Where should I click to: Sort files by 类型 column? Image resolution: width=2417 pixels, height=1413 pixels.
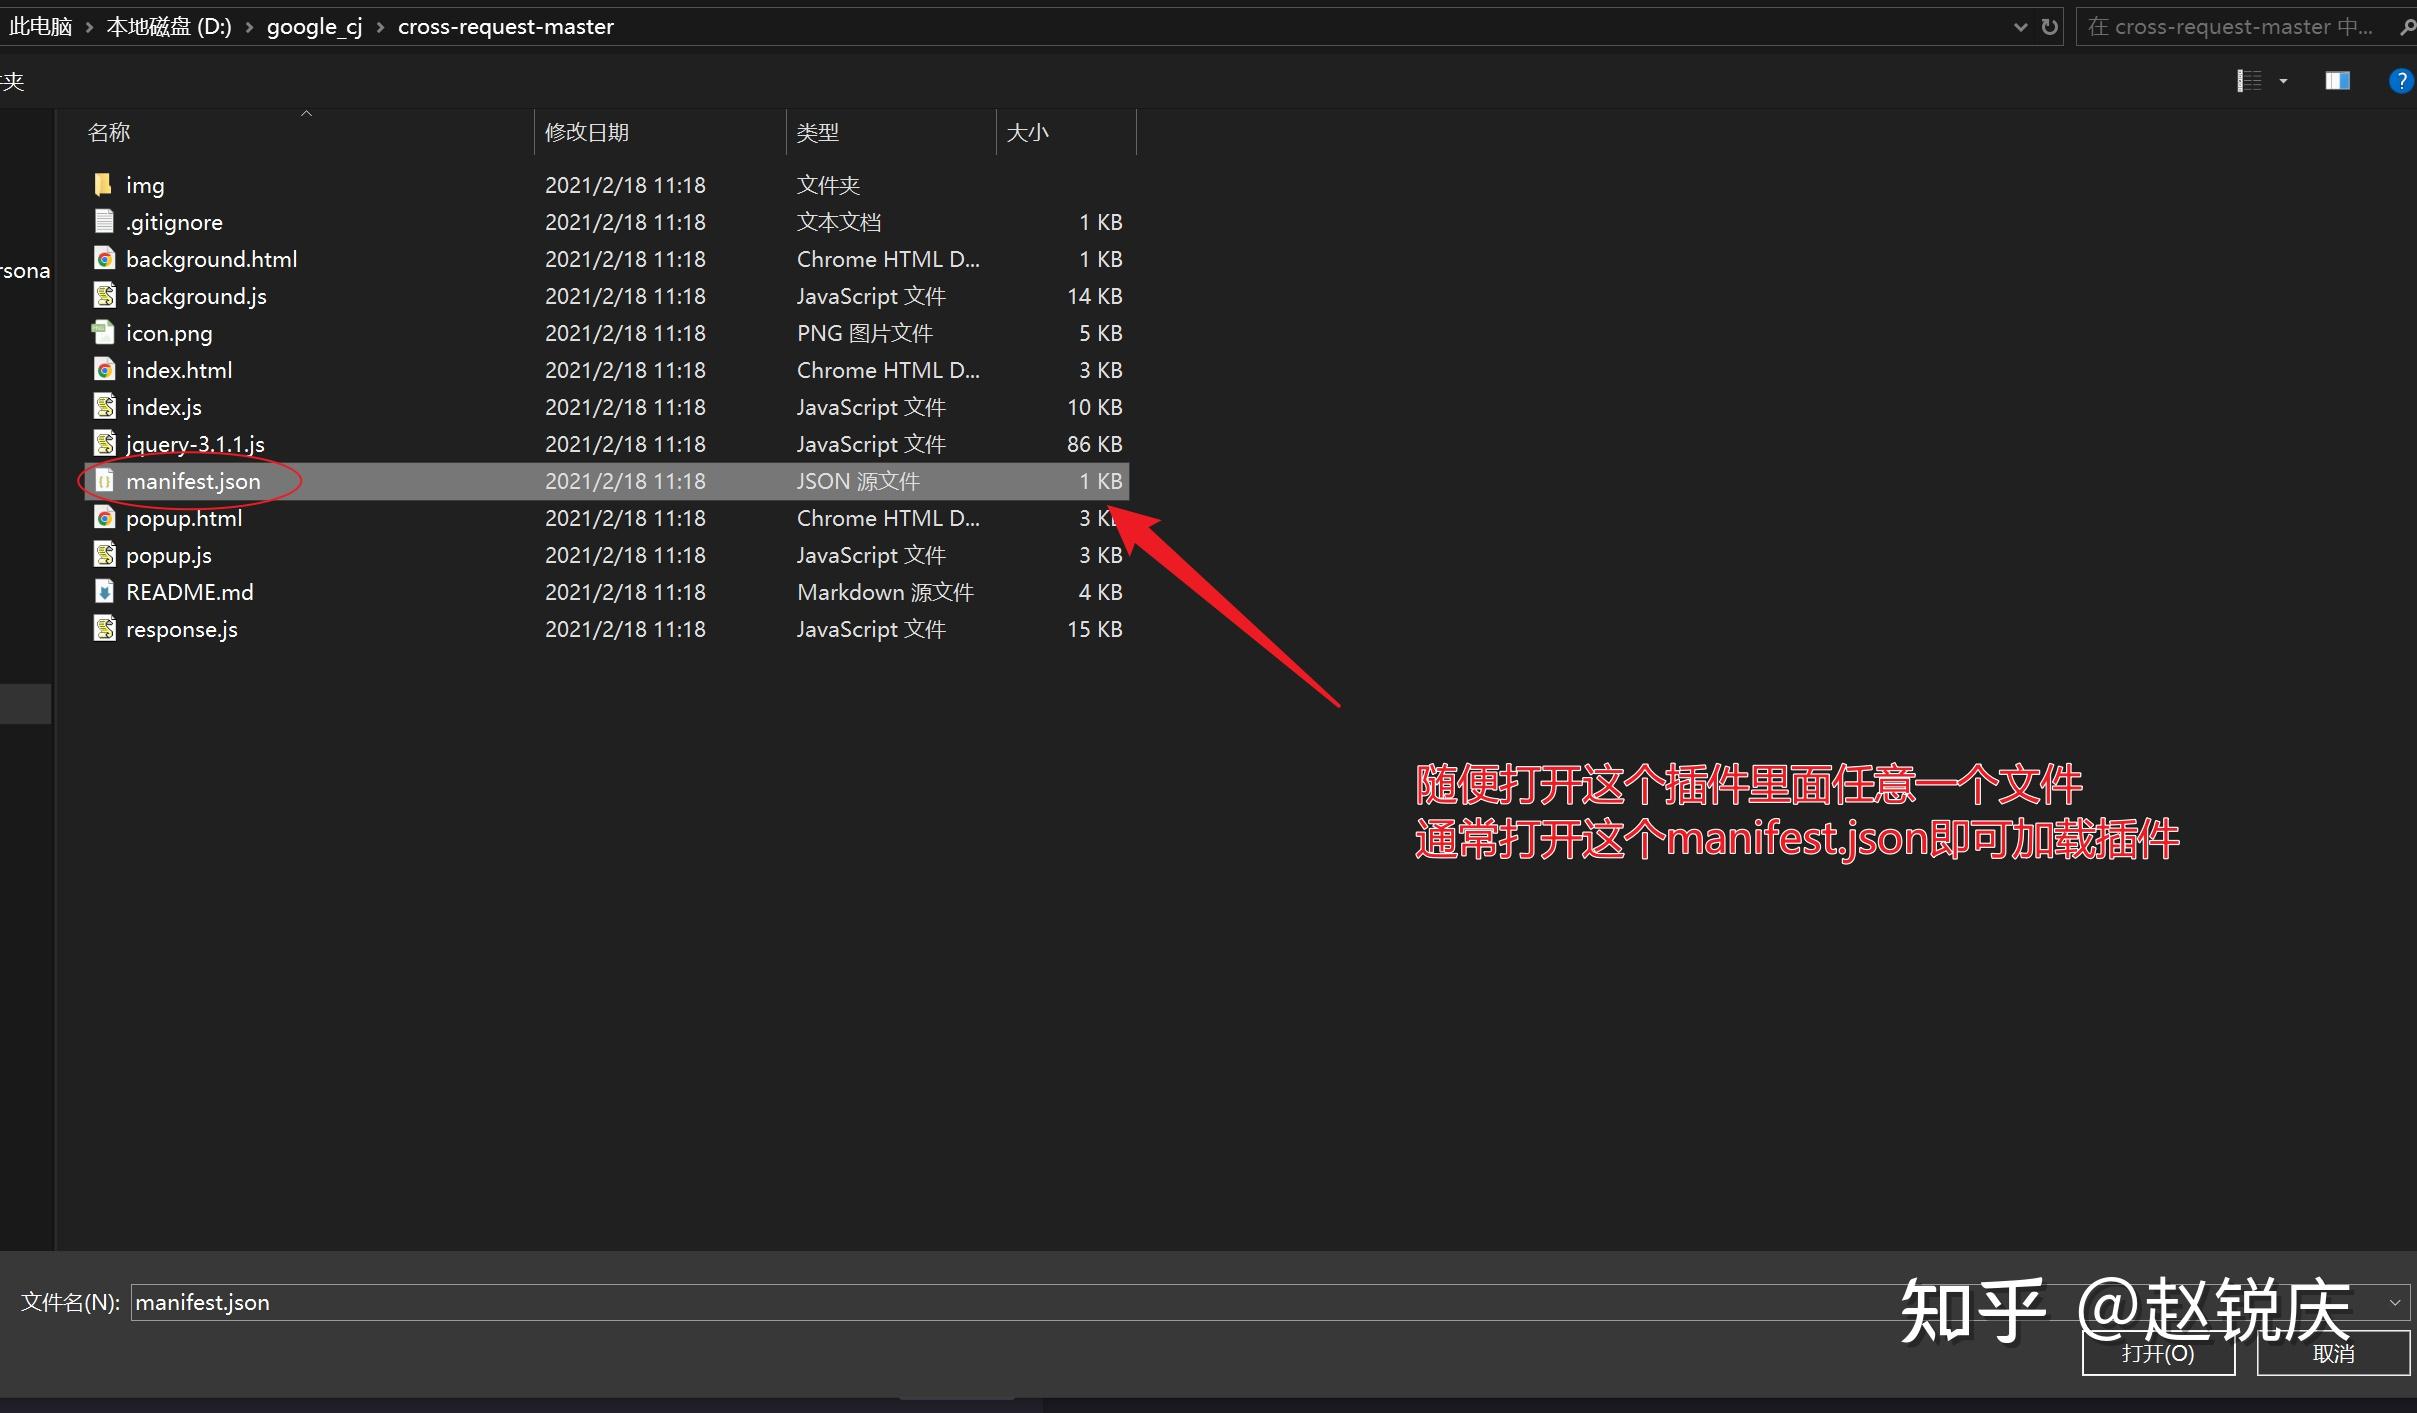click(x=818, y=132)
